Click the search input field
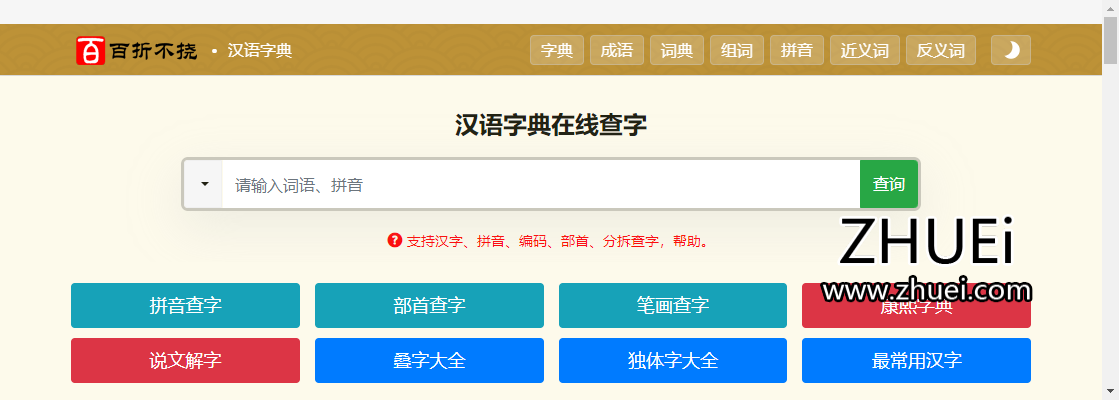Viewport: 1119px width, 400px height. pyautogui.click(x=540, y=184)
